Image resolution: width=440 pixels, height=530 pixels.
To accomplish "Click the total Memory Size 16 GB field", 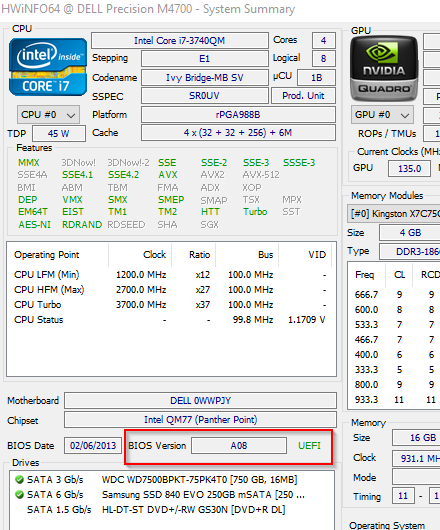I will (416, 438).
